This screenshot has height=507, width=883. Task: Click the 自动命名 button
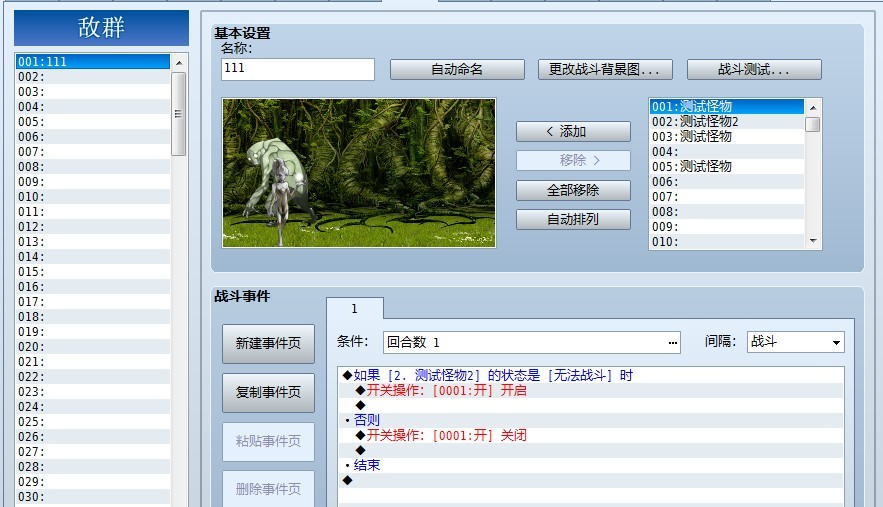tap(457, 70)
